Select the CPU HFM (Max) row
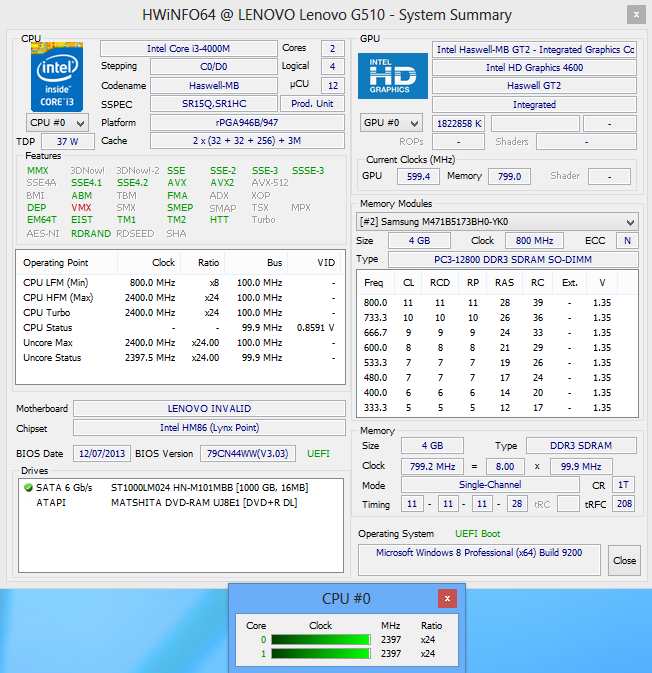The width and height of the screenshot is (652, 673). pyautogui.click(x=180, y=298)
